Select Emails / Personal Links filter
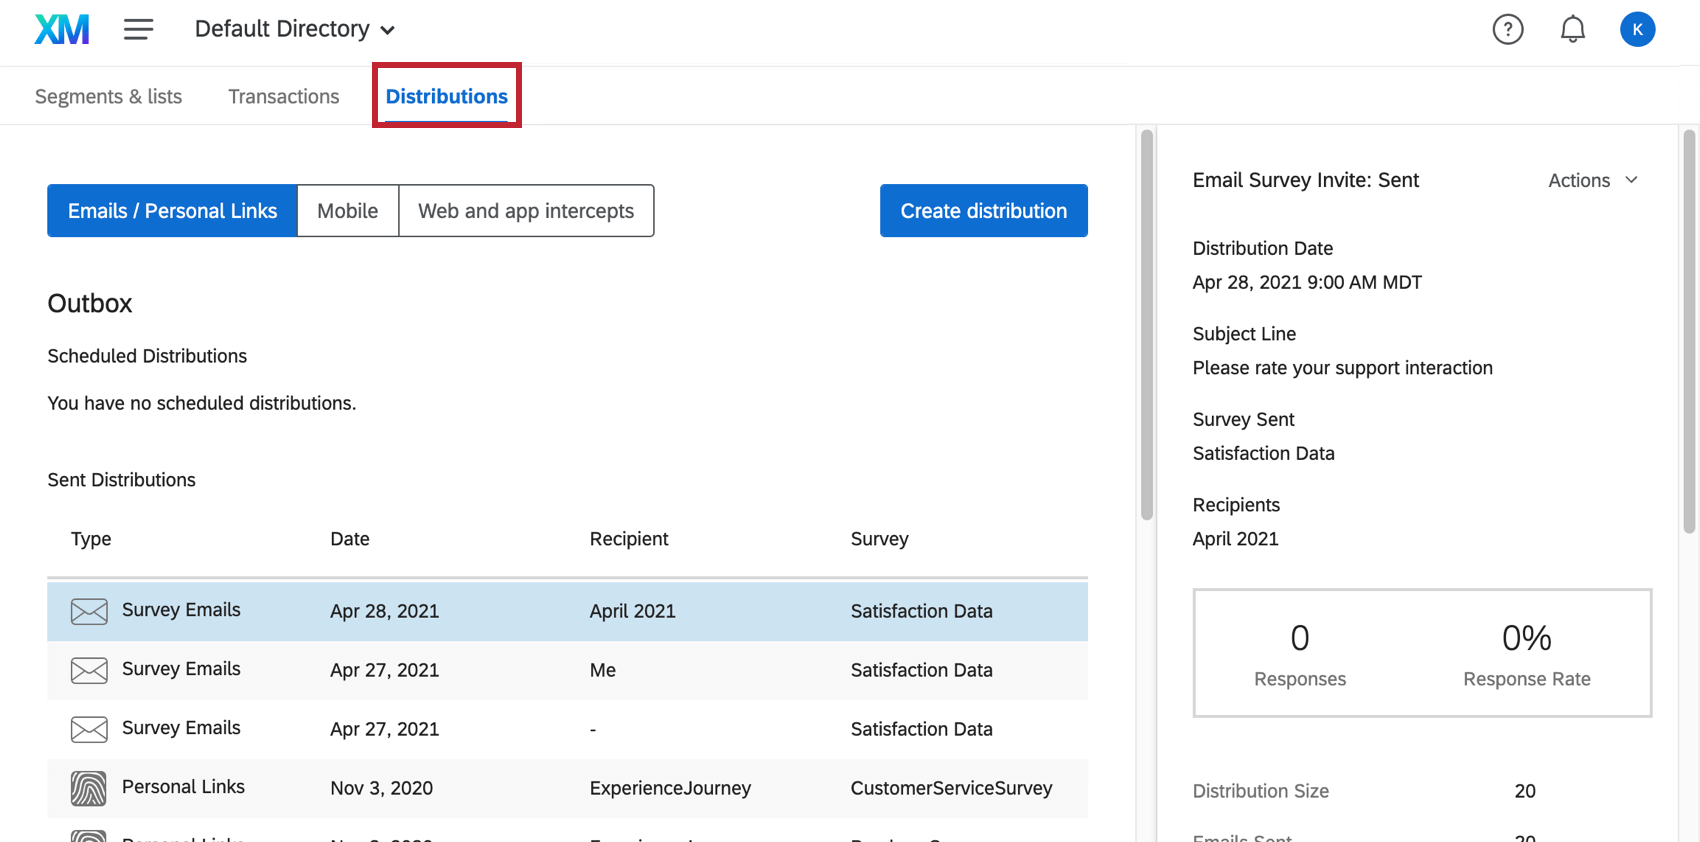 click(172, 211)
